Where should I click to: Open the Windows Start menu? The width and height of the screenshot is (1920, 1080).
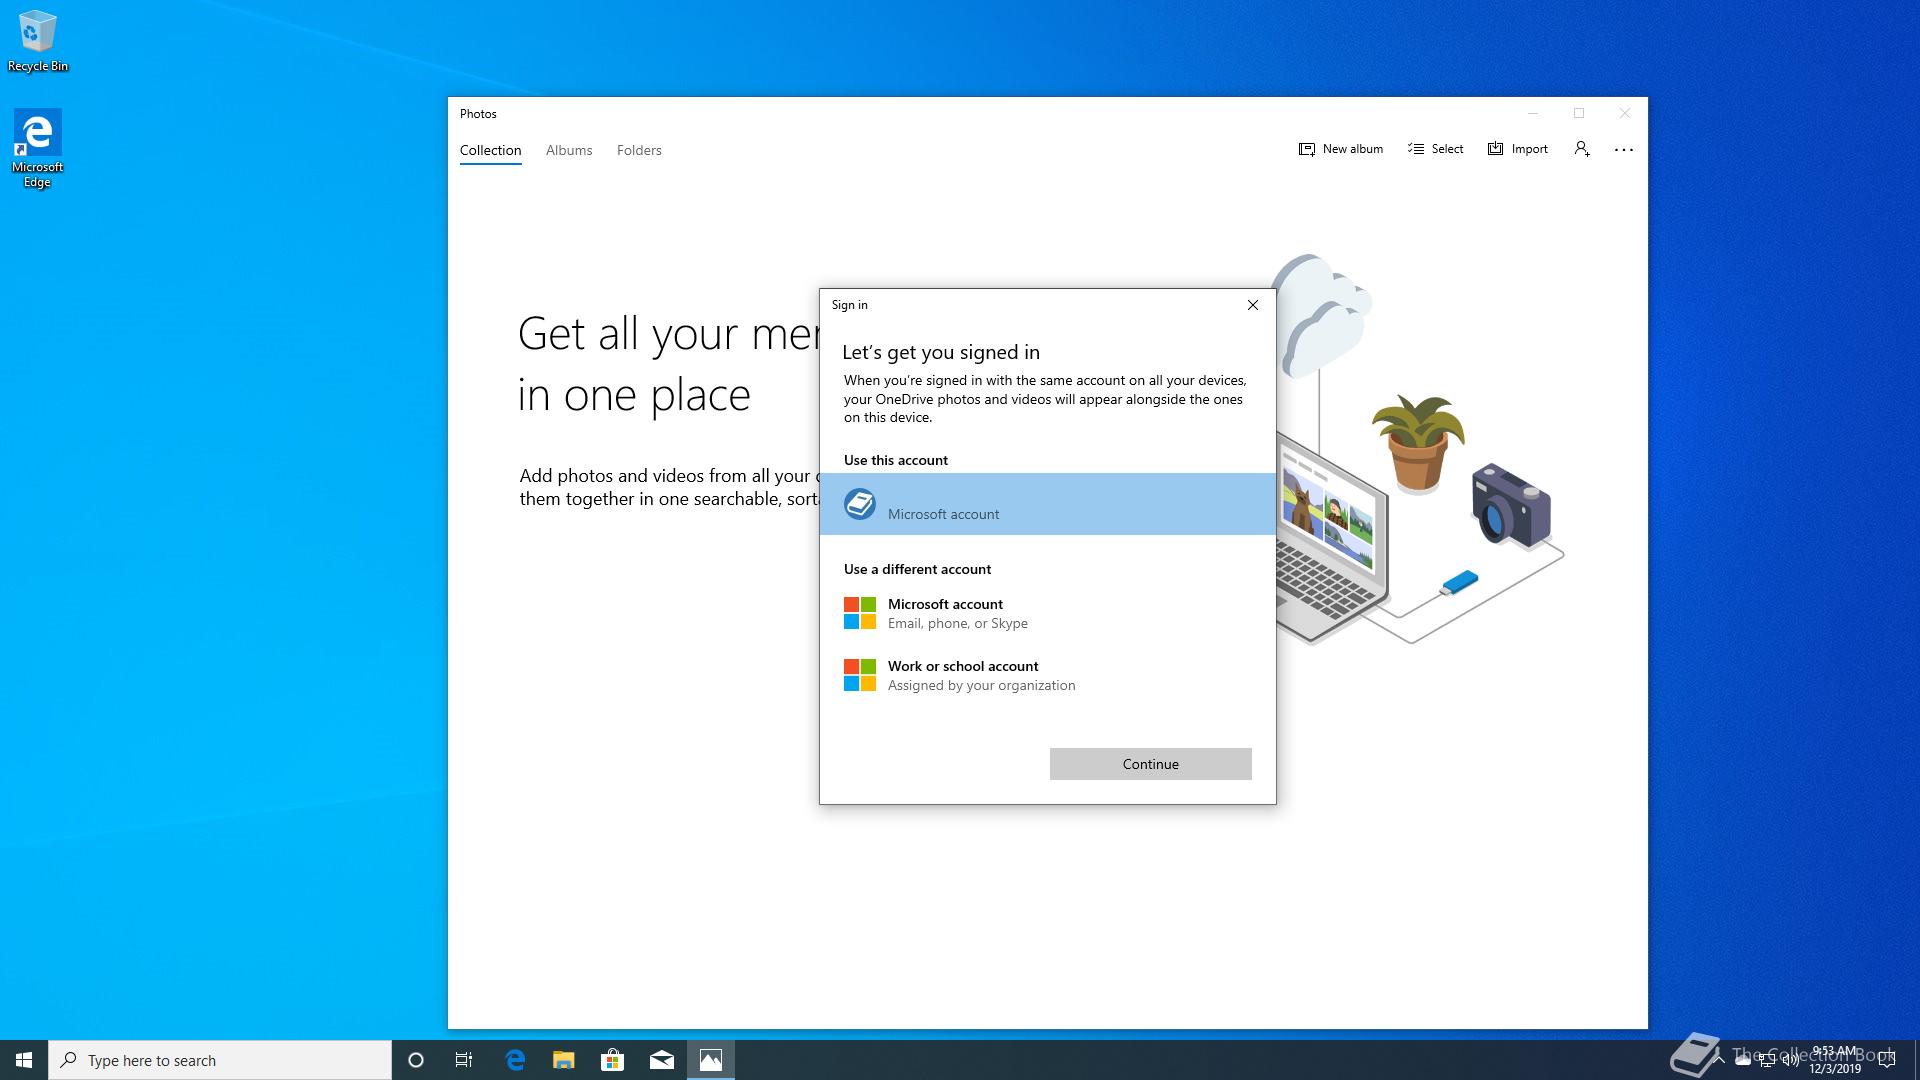pyautogui.click(x=24, y=1060)
